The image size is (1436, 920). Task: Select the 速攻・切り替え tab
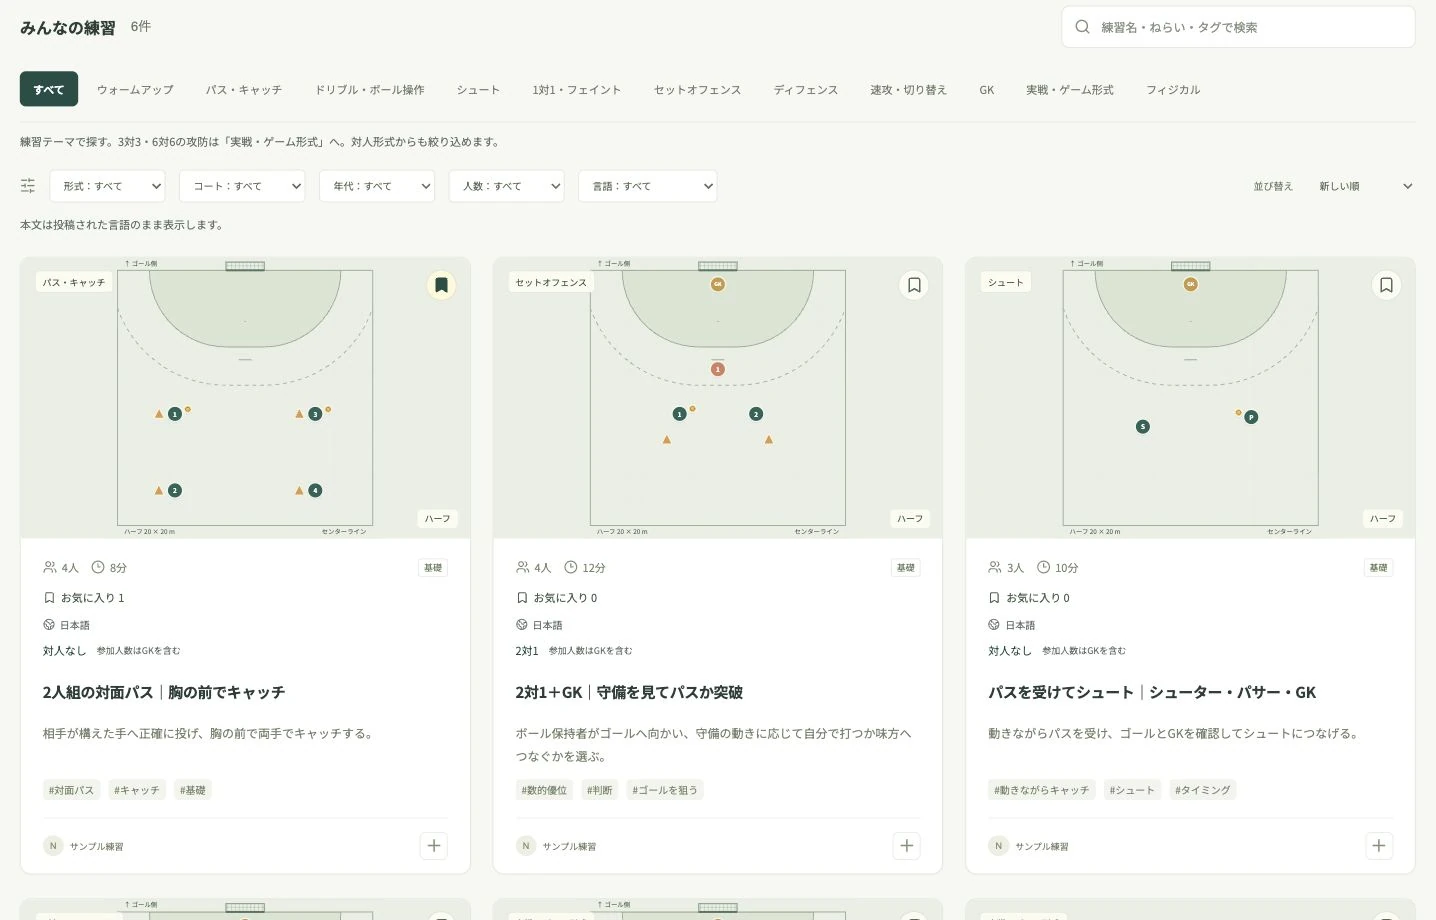[x=909, y=90]
